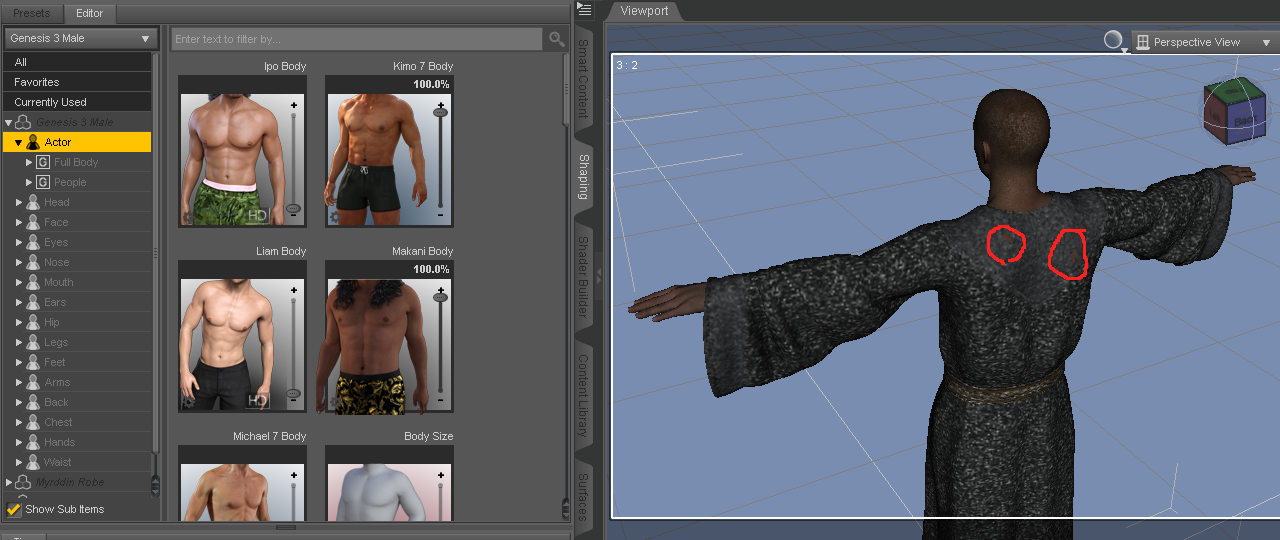Select the Viewport tab
Screen dimensions: 1280x540
[x=645, y=11]
